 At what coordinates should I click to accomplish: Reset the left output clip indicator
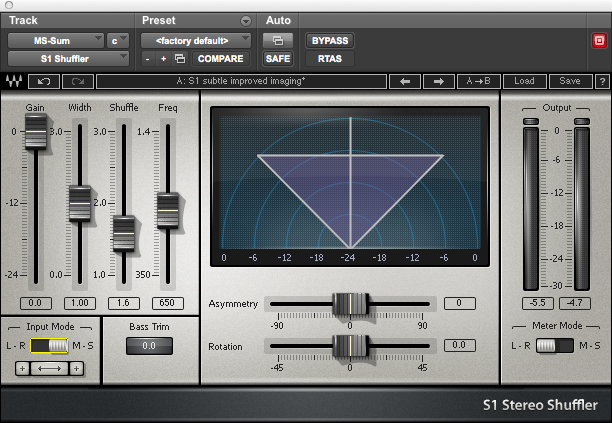[x=531, y=122]
